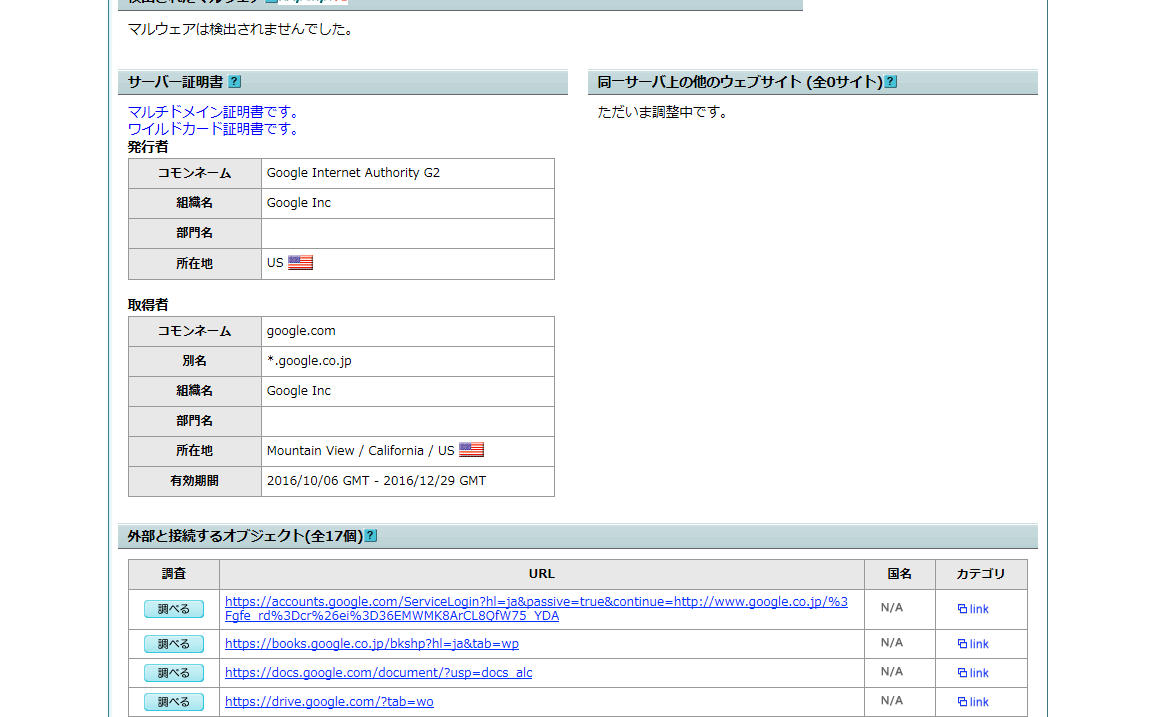Click the 別名 row header
Image resolution: width=1156 pixels, height=717 pixels.
pos(195,361)
